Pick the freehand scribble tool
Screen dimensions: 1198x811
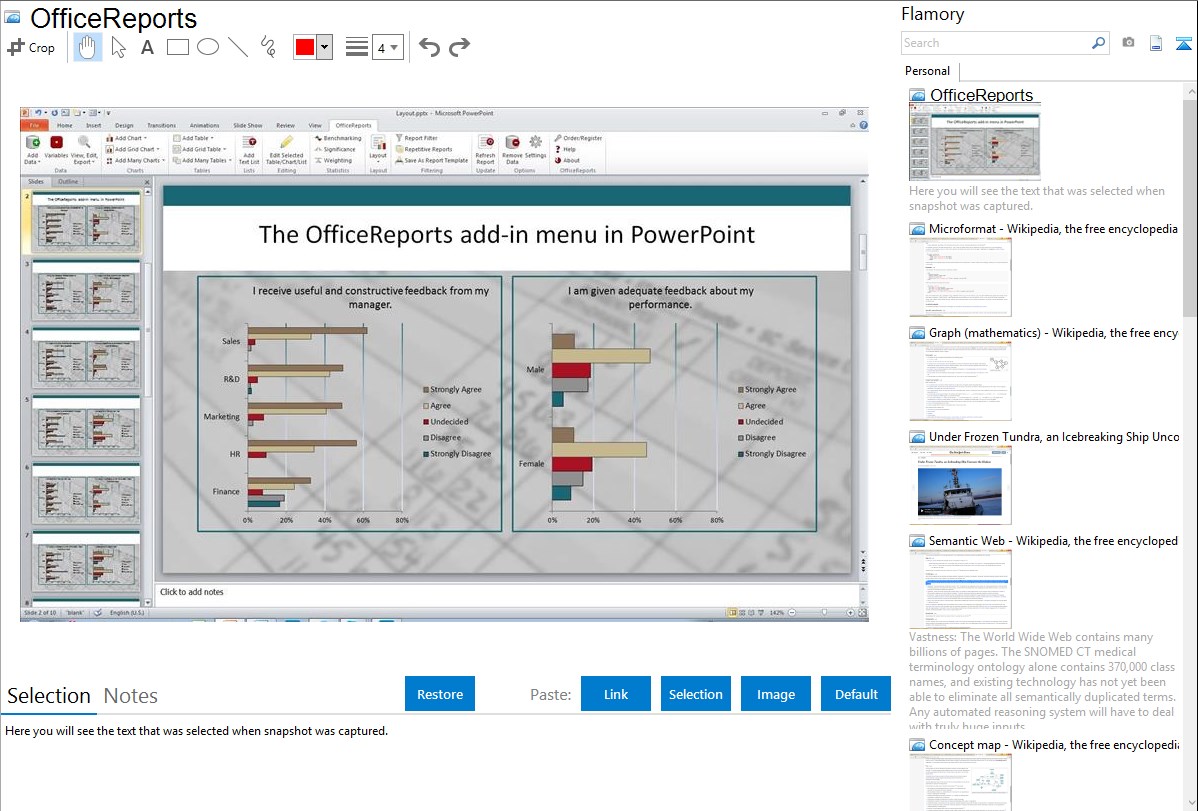pos(268,47)
